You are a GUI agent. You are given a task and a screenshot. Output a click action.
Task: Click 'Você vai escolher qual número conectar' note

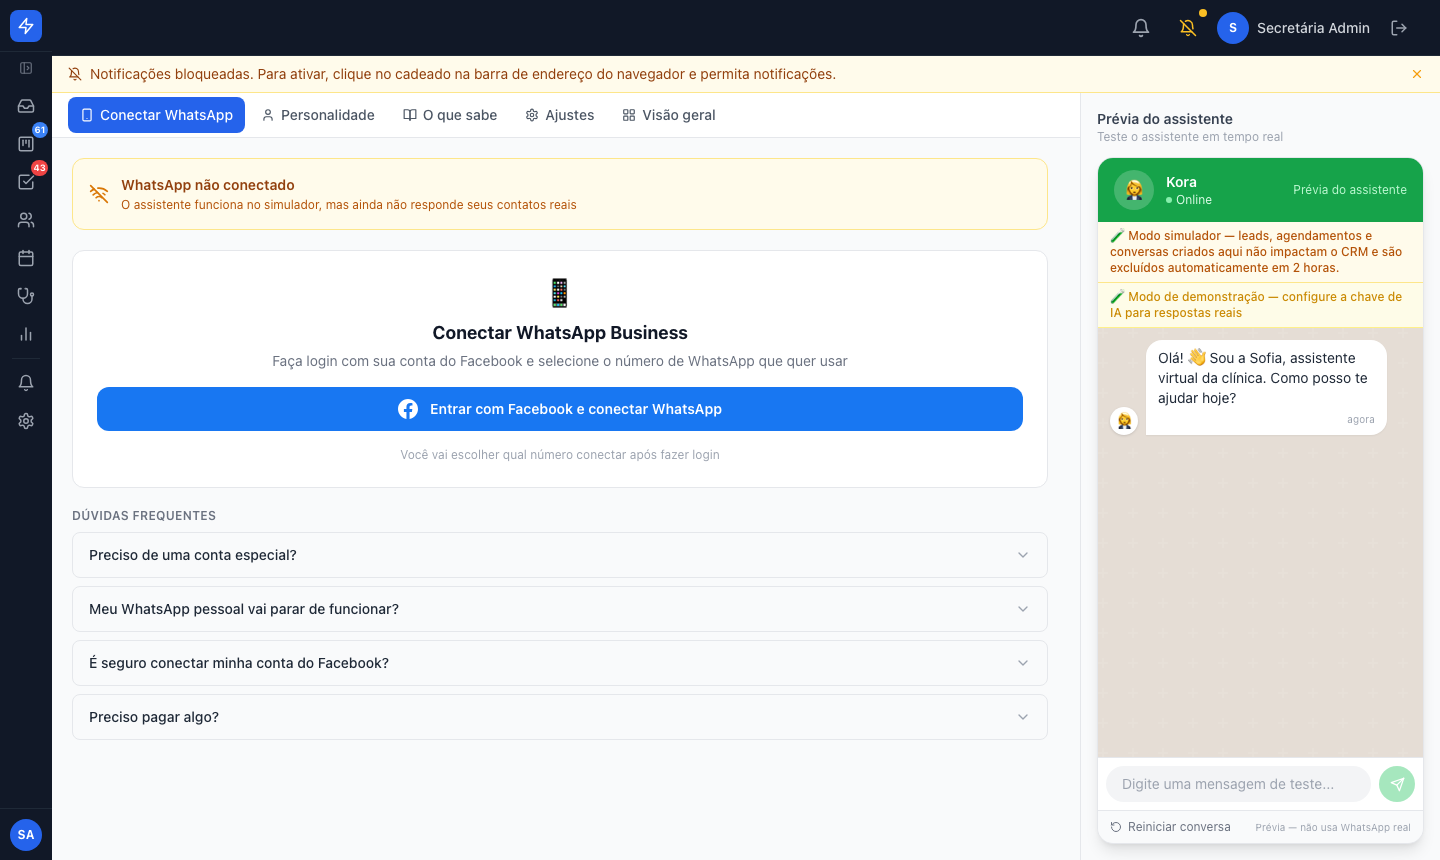(x=560, y=455)
